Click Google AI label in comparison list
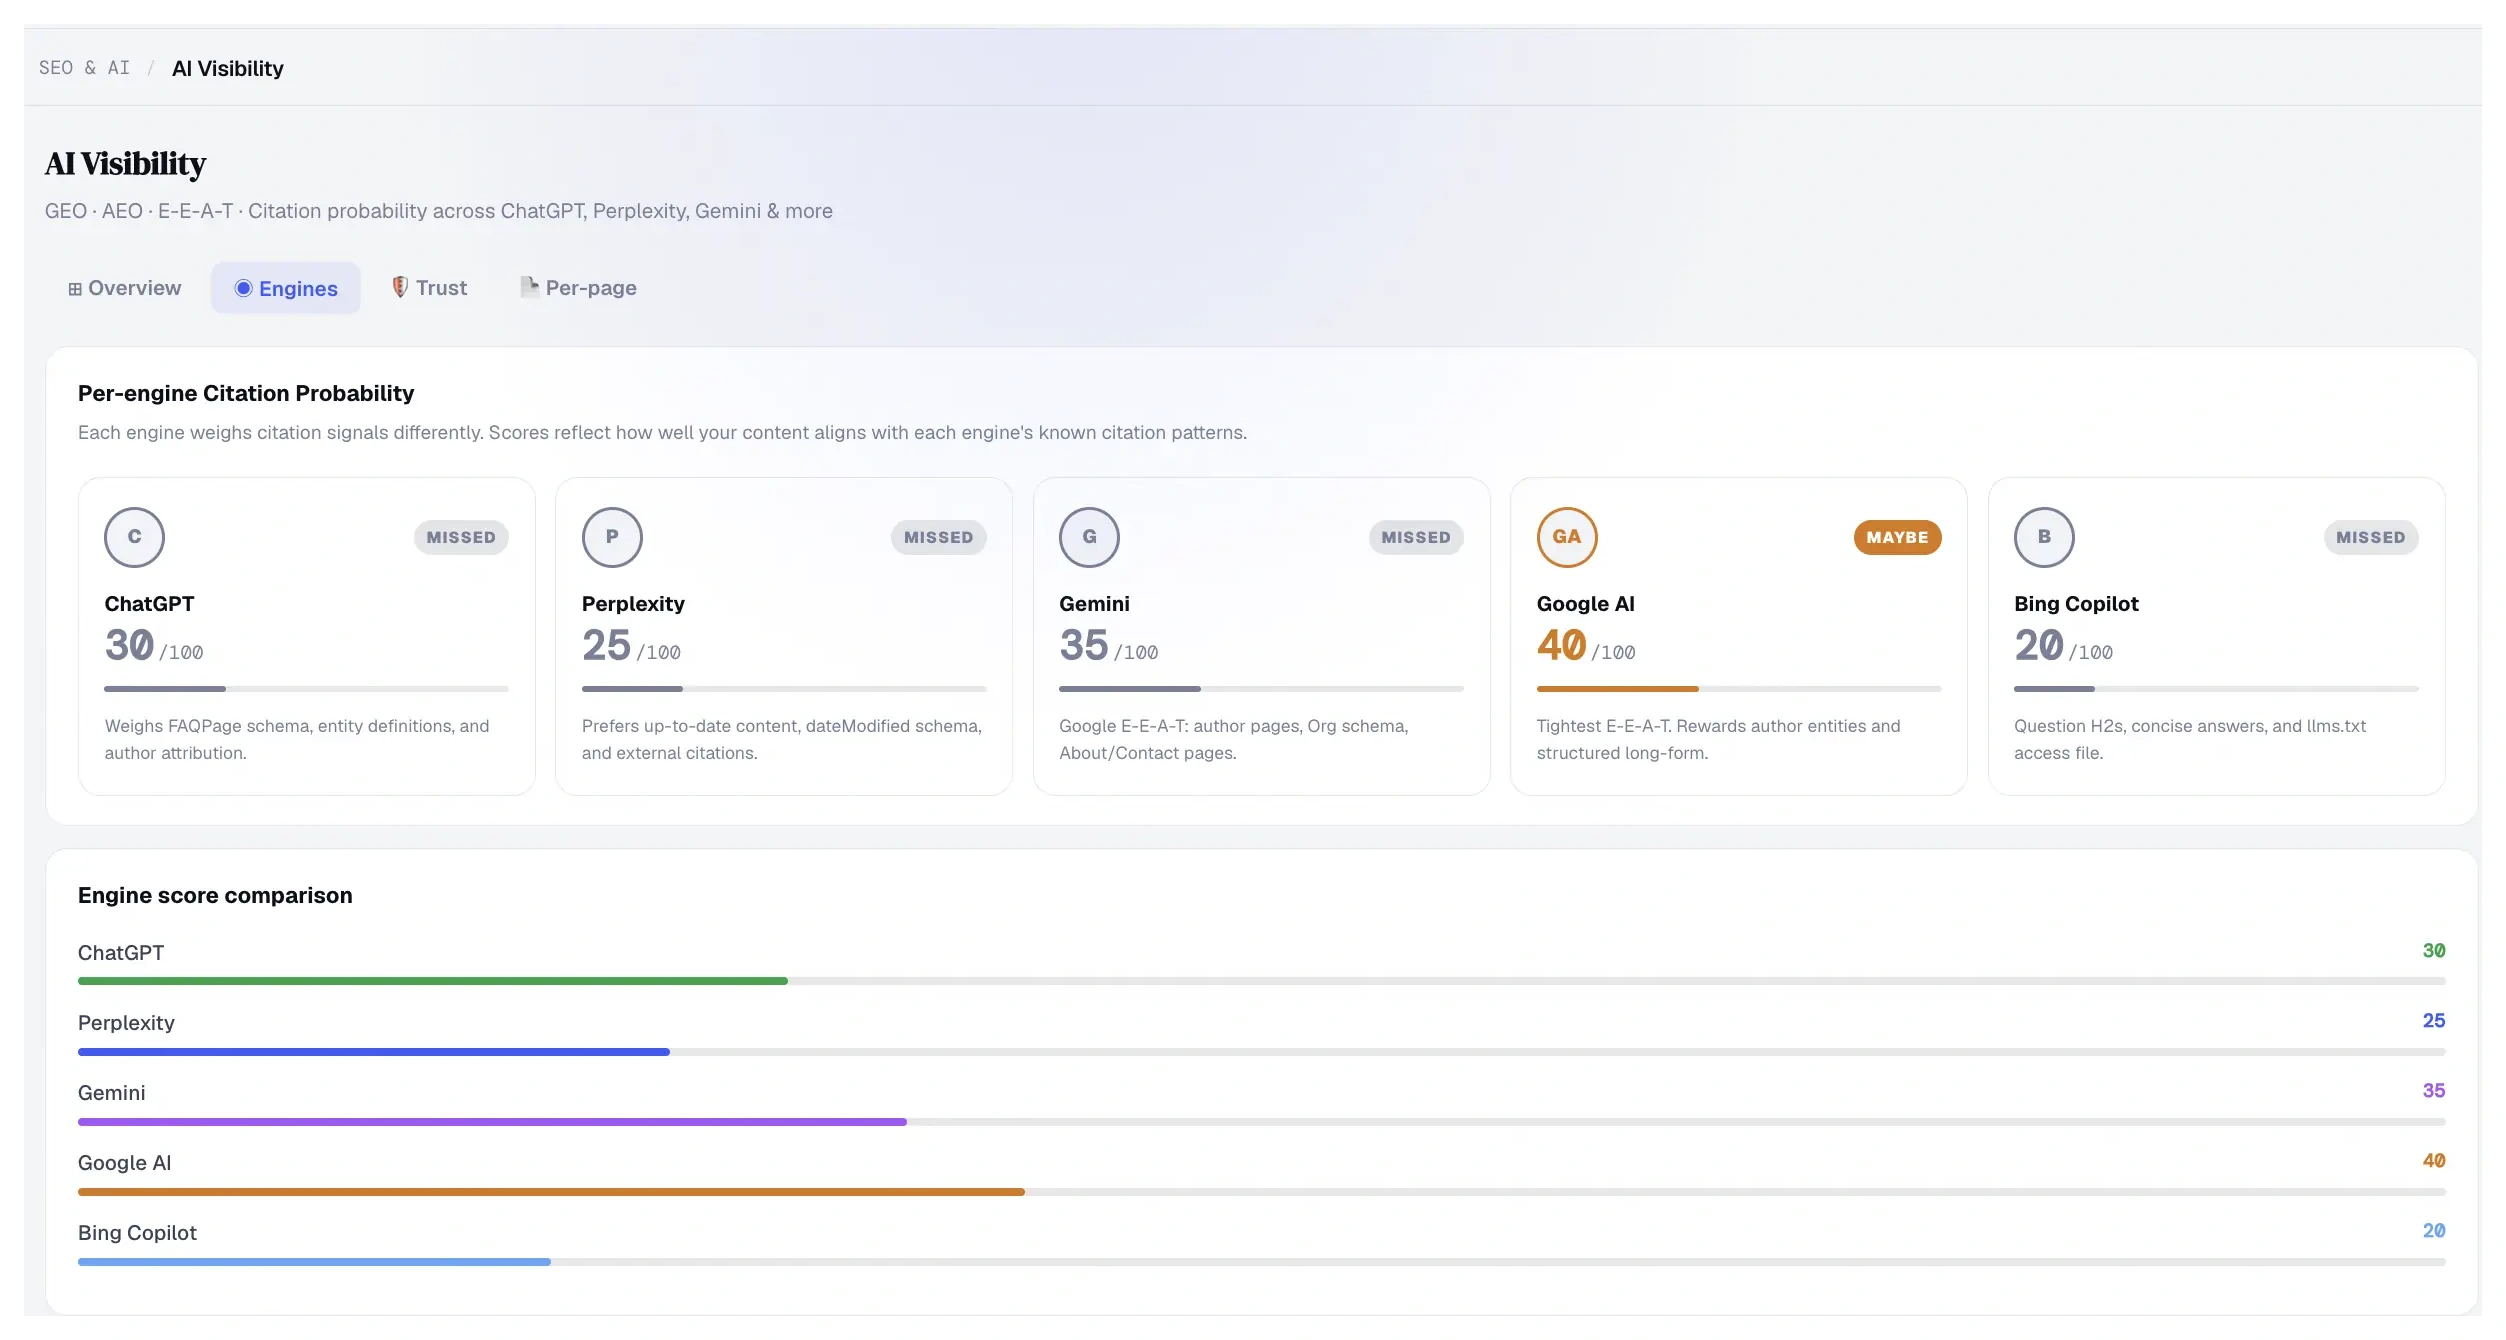 pyautogui.click(x=125, y=1163)
